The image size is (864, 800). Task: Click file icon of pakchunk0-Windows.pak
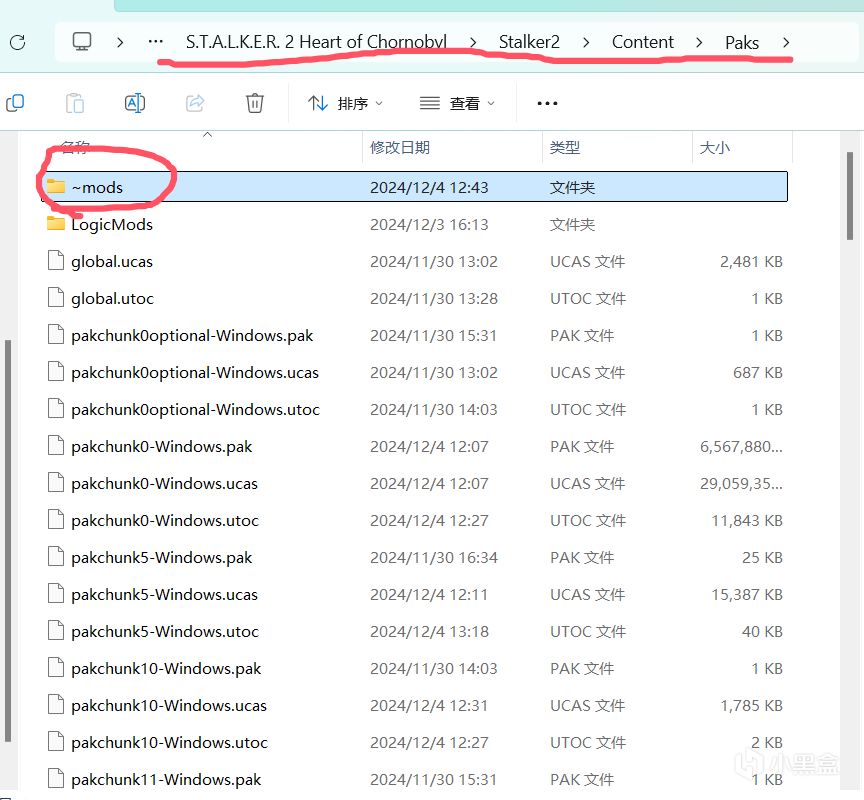[56, 445]
